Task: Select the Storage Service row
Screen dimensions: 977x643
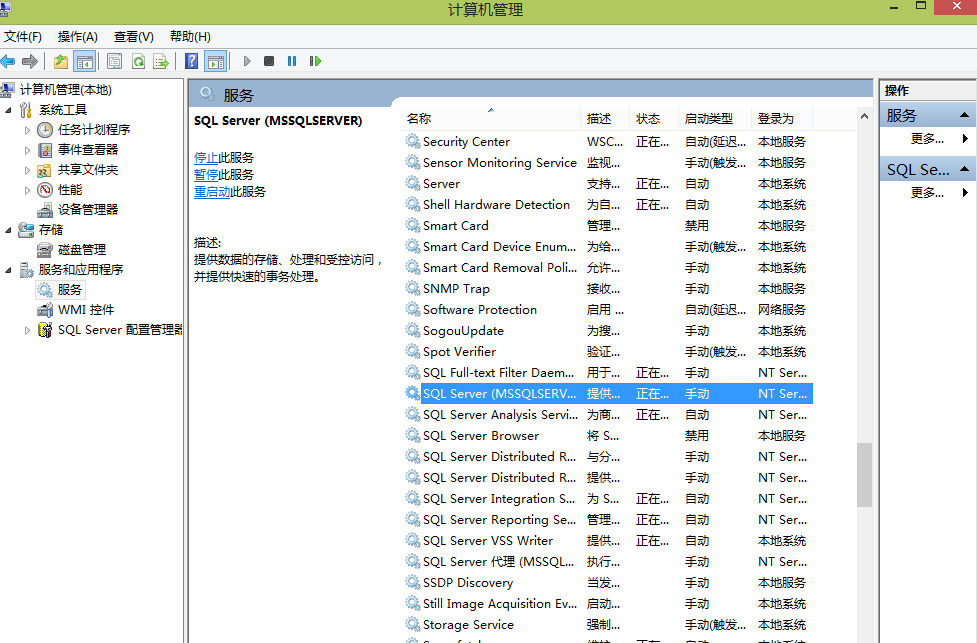Action: coord(608,624)
